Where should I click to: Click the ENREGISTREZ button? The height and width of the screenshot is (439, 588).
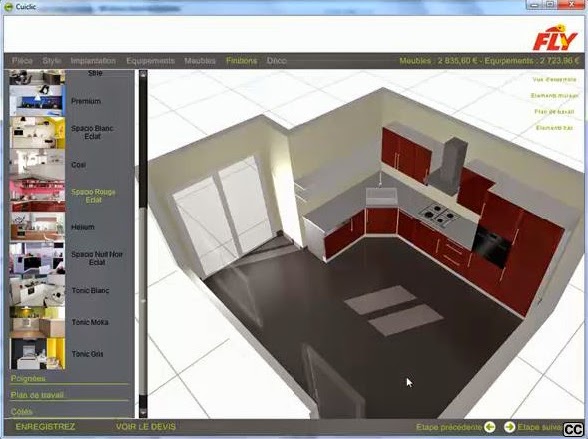pos(45,427)
